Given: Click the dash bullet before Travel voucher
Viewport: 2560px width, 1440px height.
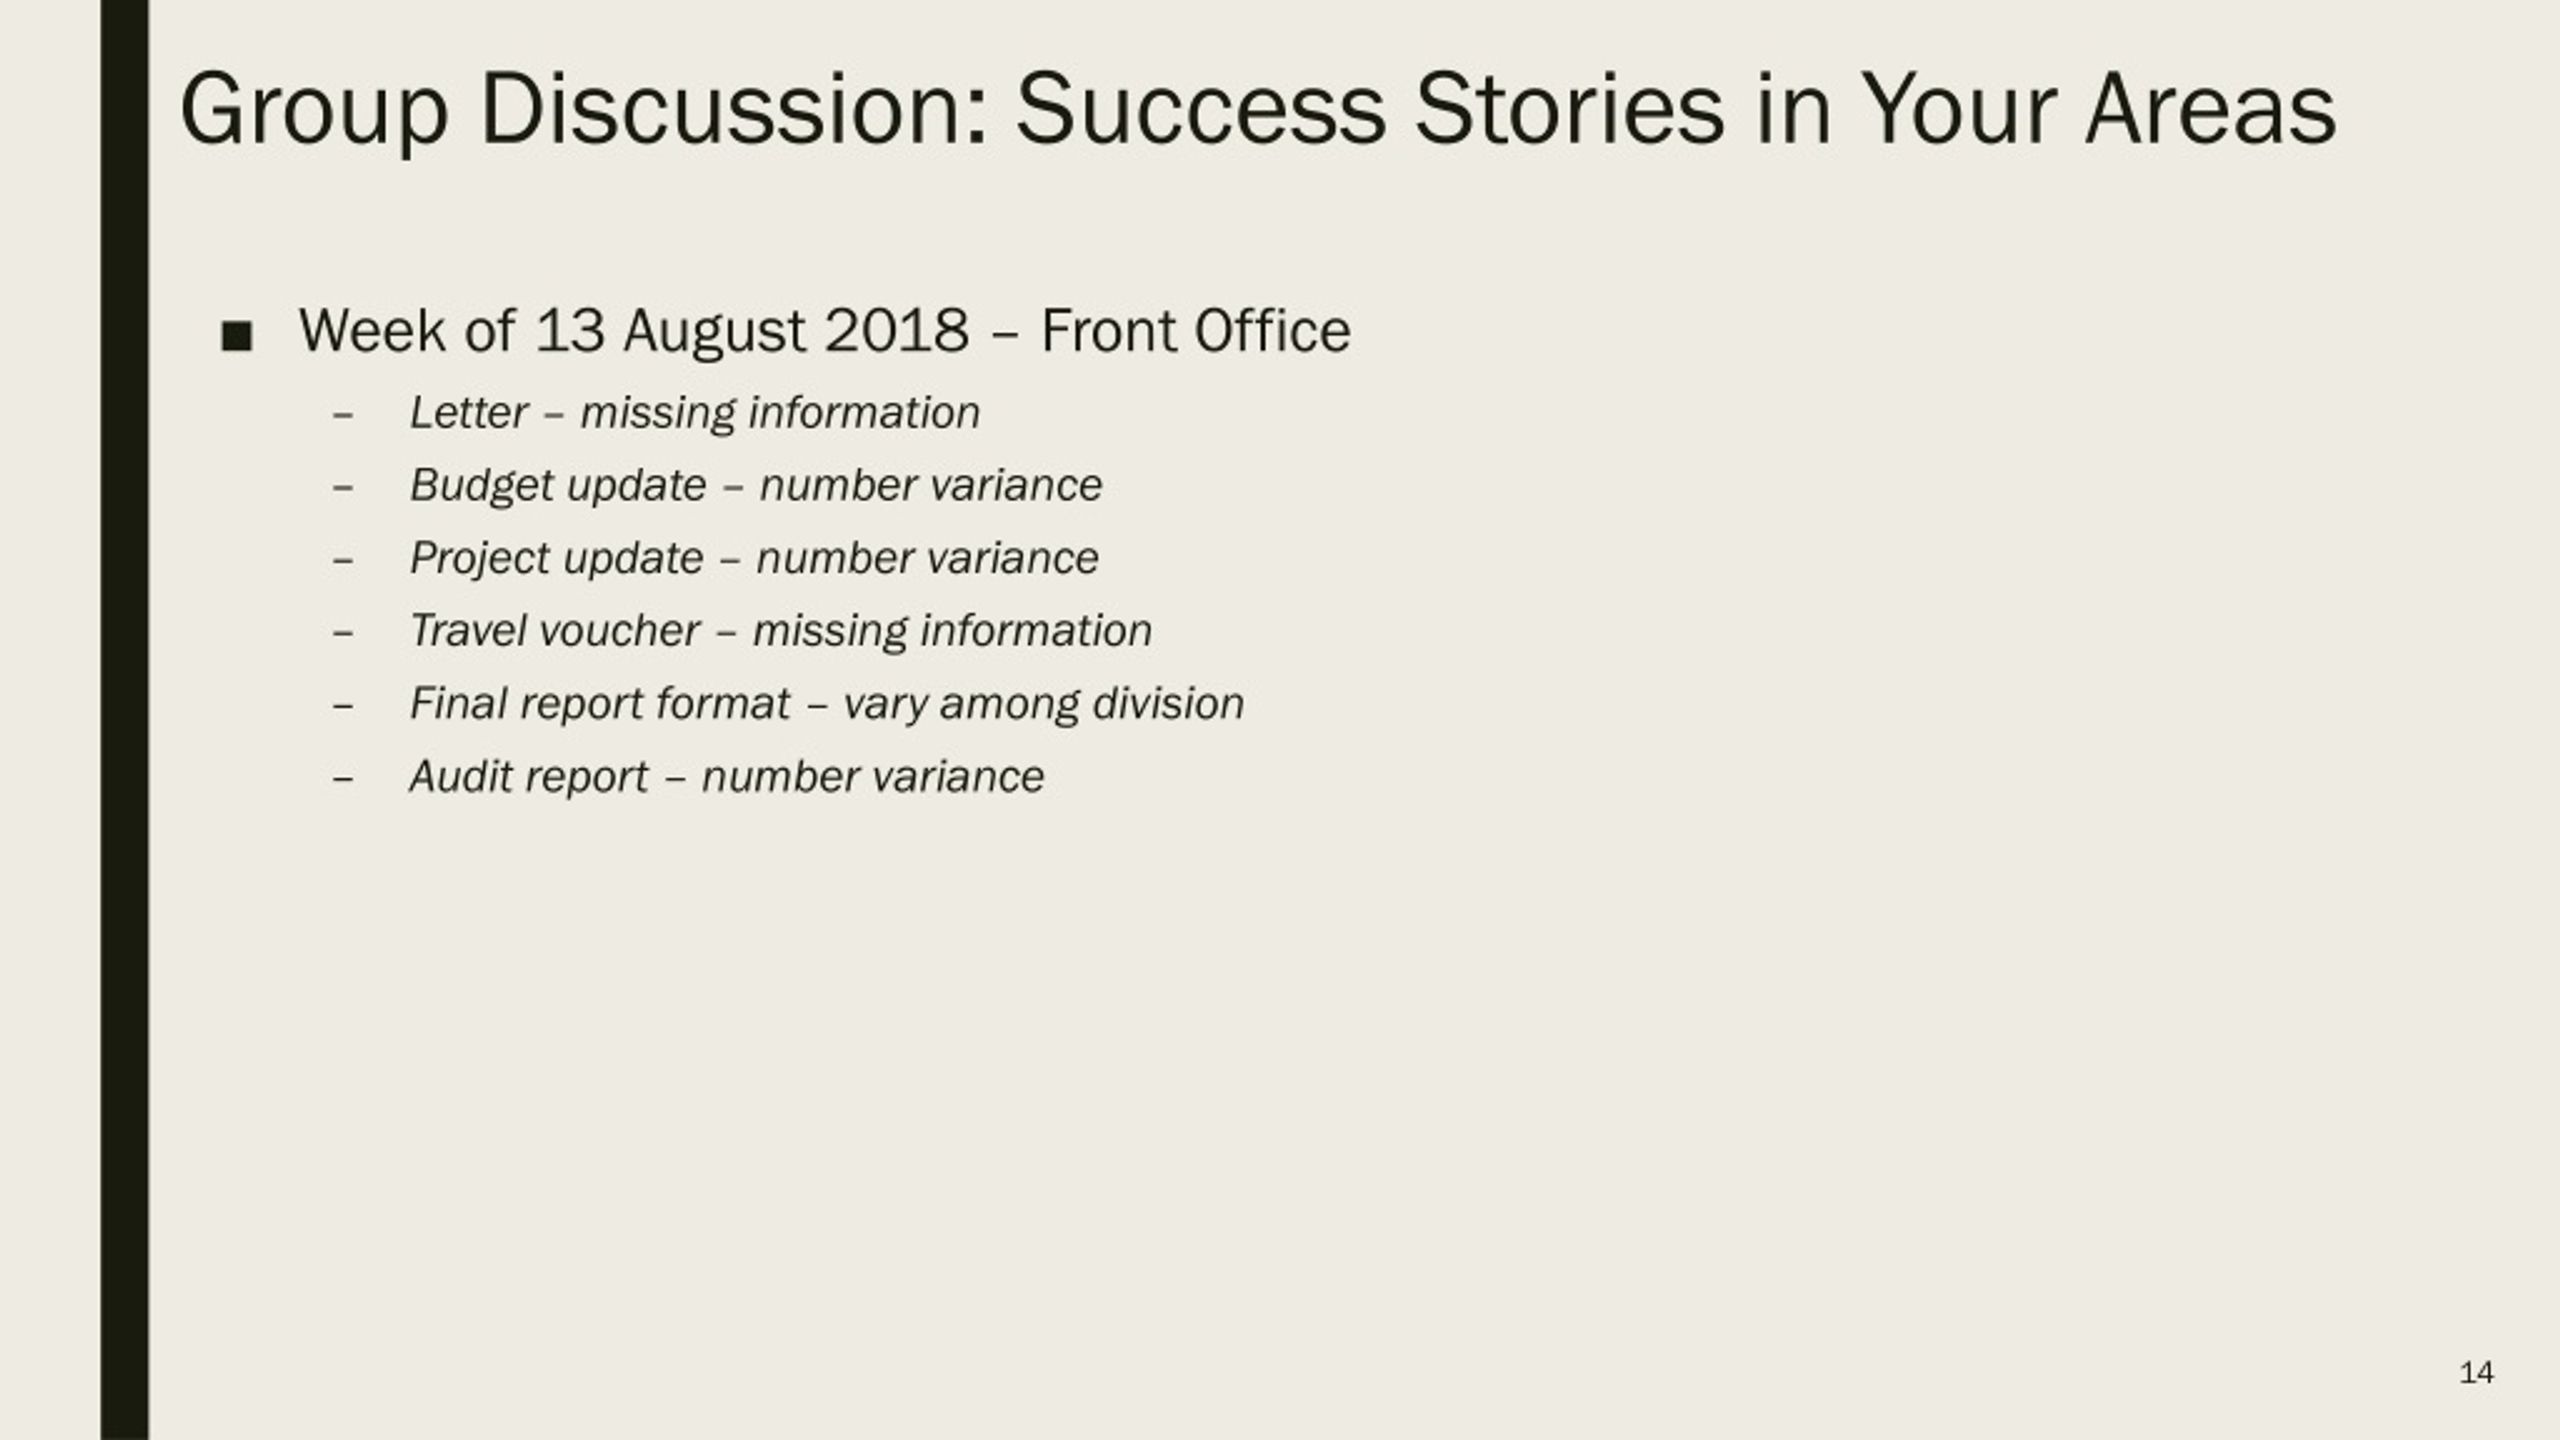Looking at the screenshot, I should pos(343,633).
